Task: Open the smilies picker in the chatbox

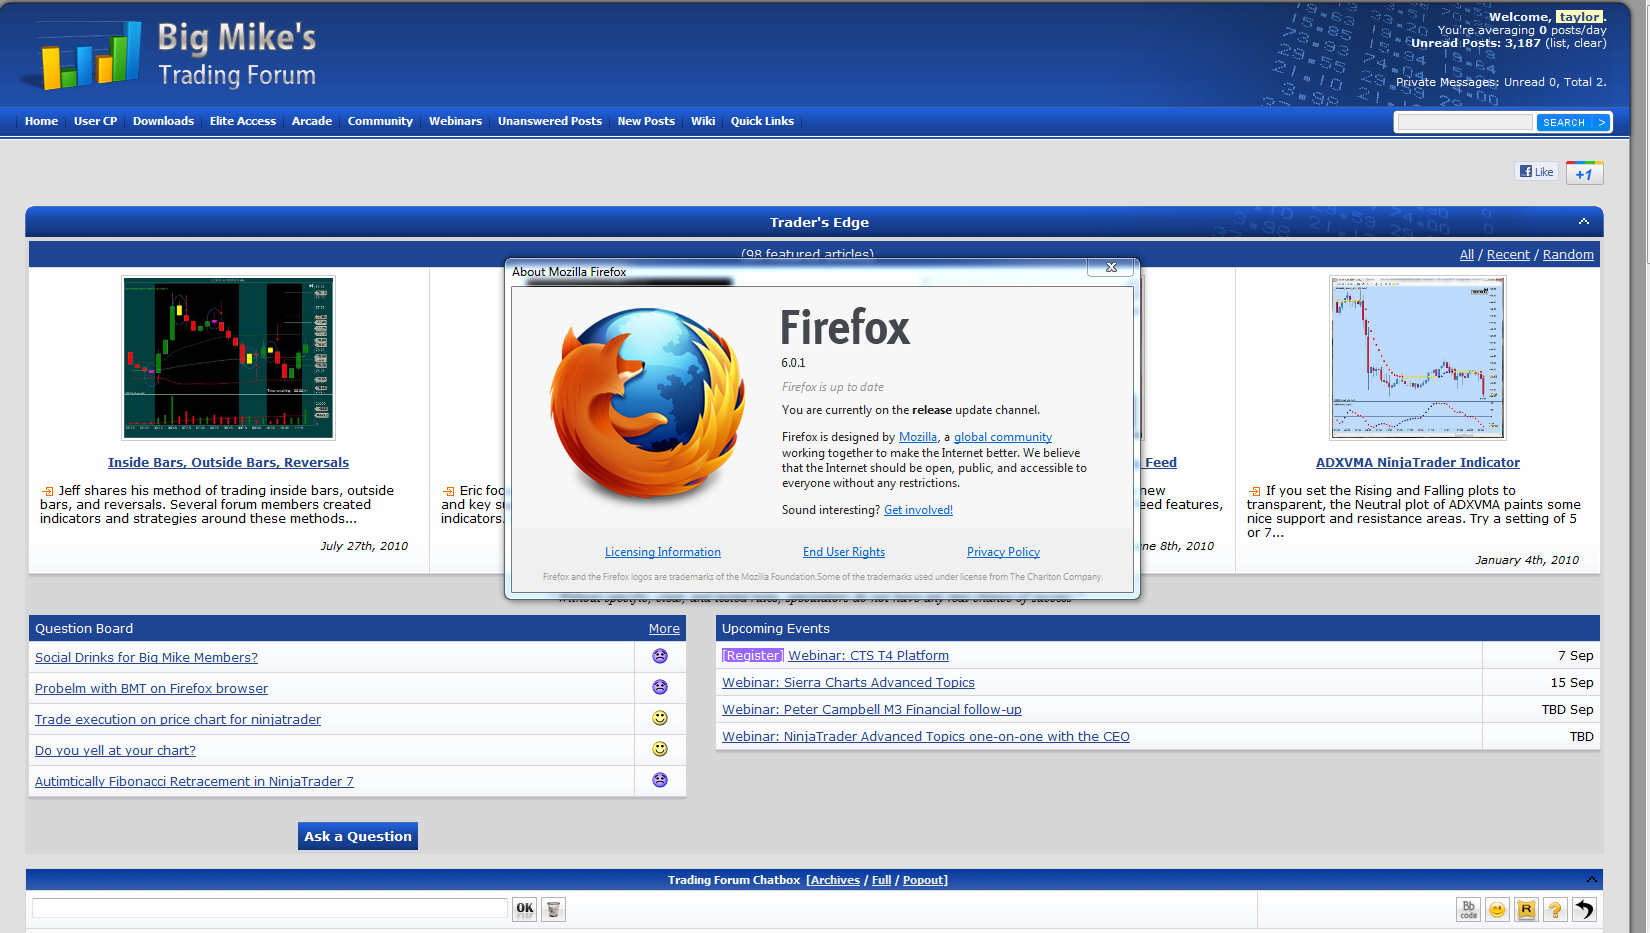Action: (x=1497, y=909)
